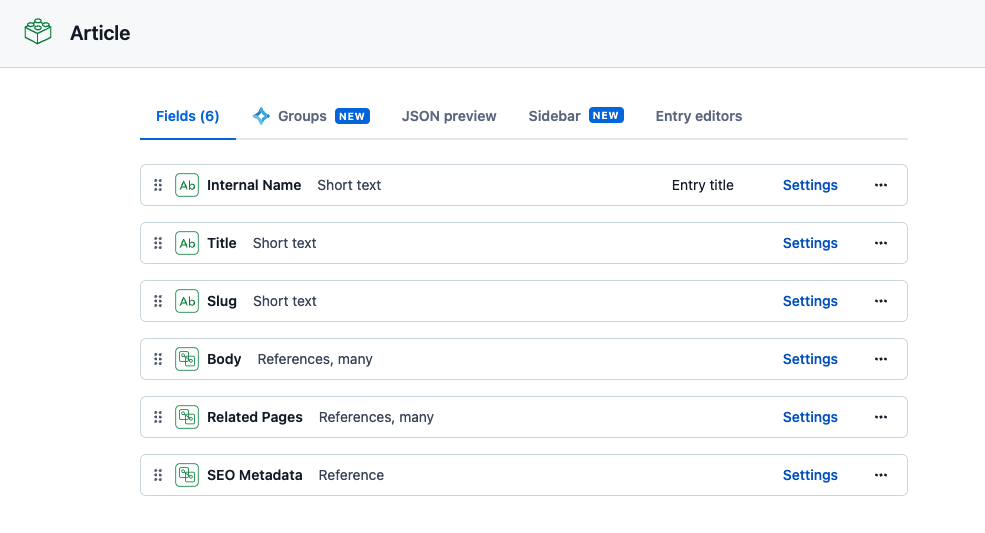Screen dimensions: 985x533
Task: Expand the three-dot menu for Body field
Action: click(x=881, y=359)
